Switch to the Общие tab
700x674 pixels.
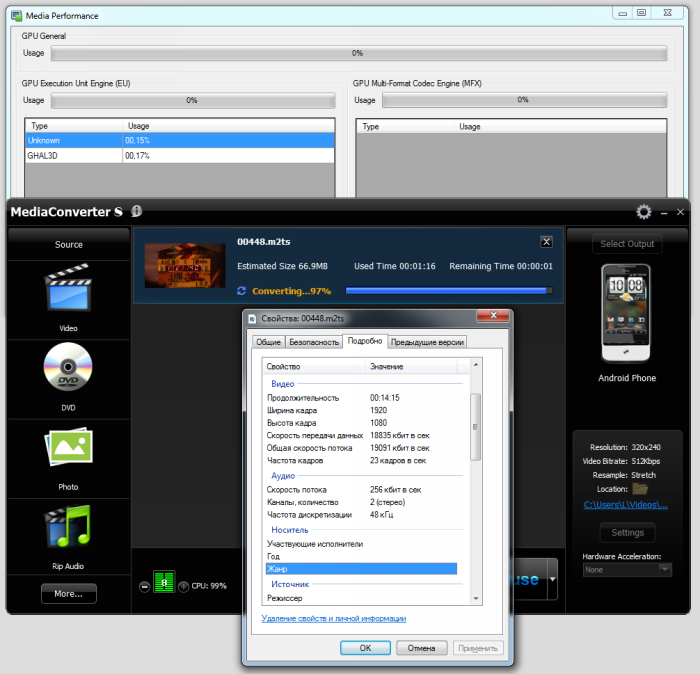pos(268,342)
